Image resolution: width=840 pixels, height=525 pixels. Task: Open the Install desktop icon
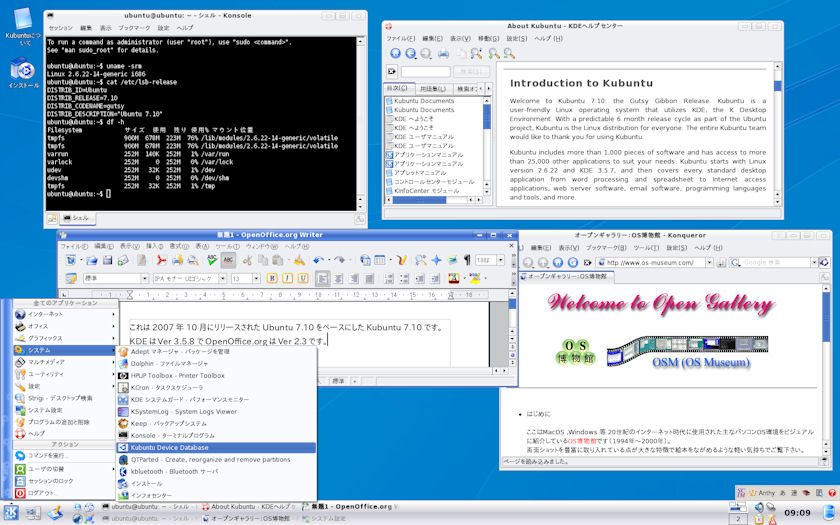click(x=23, y=74)
